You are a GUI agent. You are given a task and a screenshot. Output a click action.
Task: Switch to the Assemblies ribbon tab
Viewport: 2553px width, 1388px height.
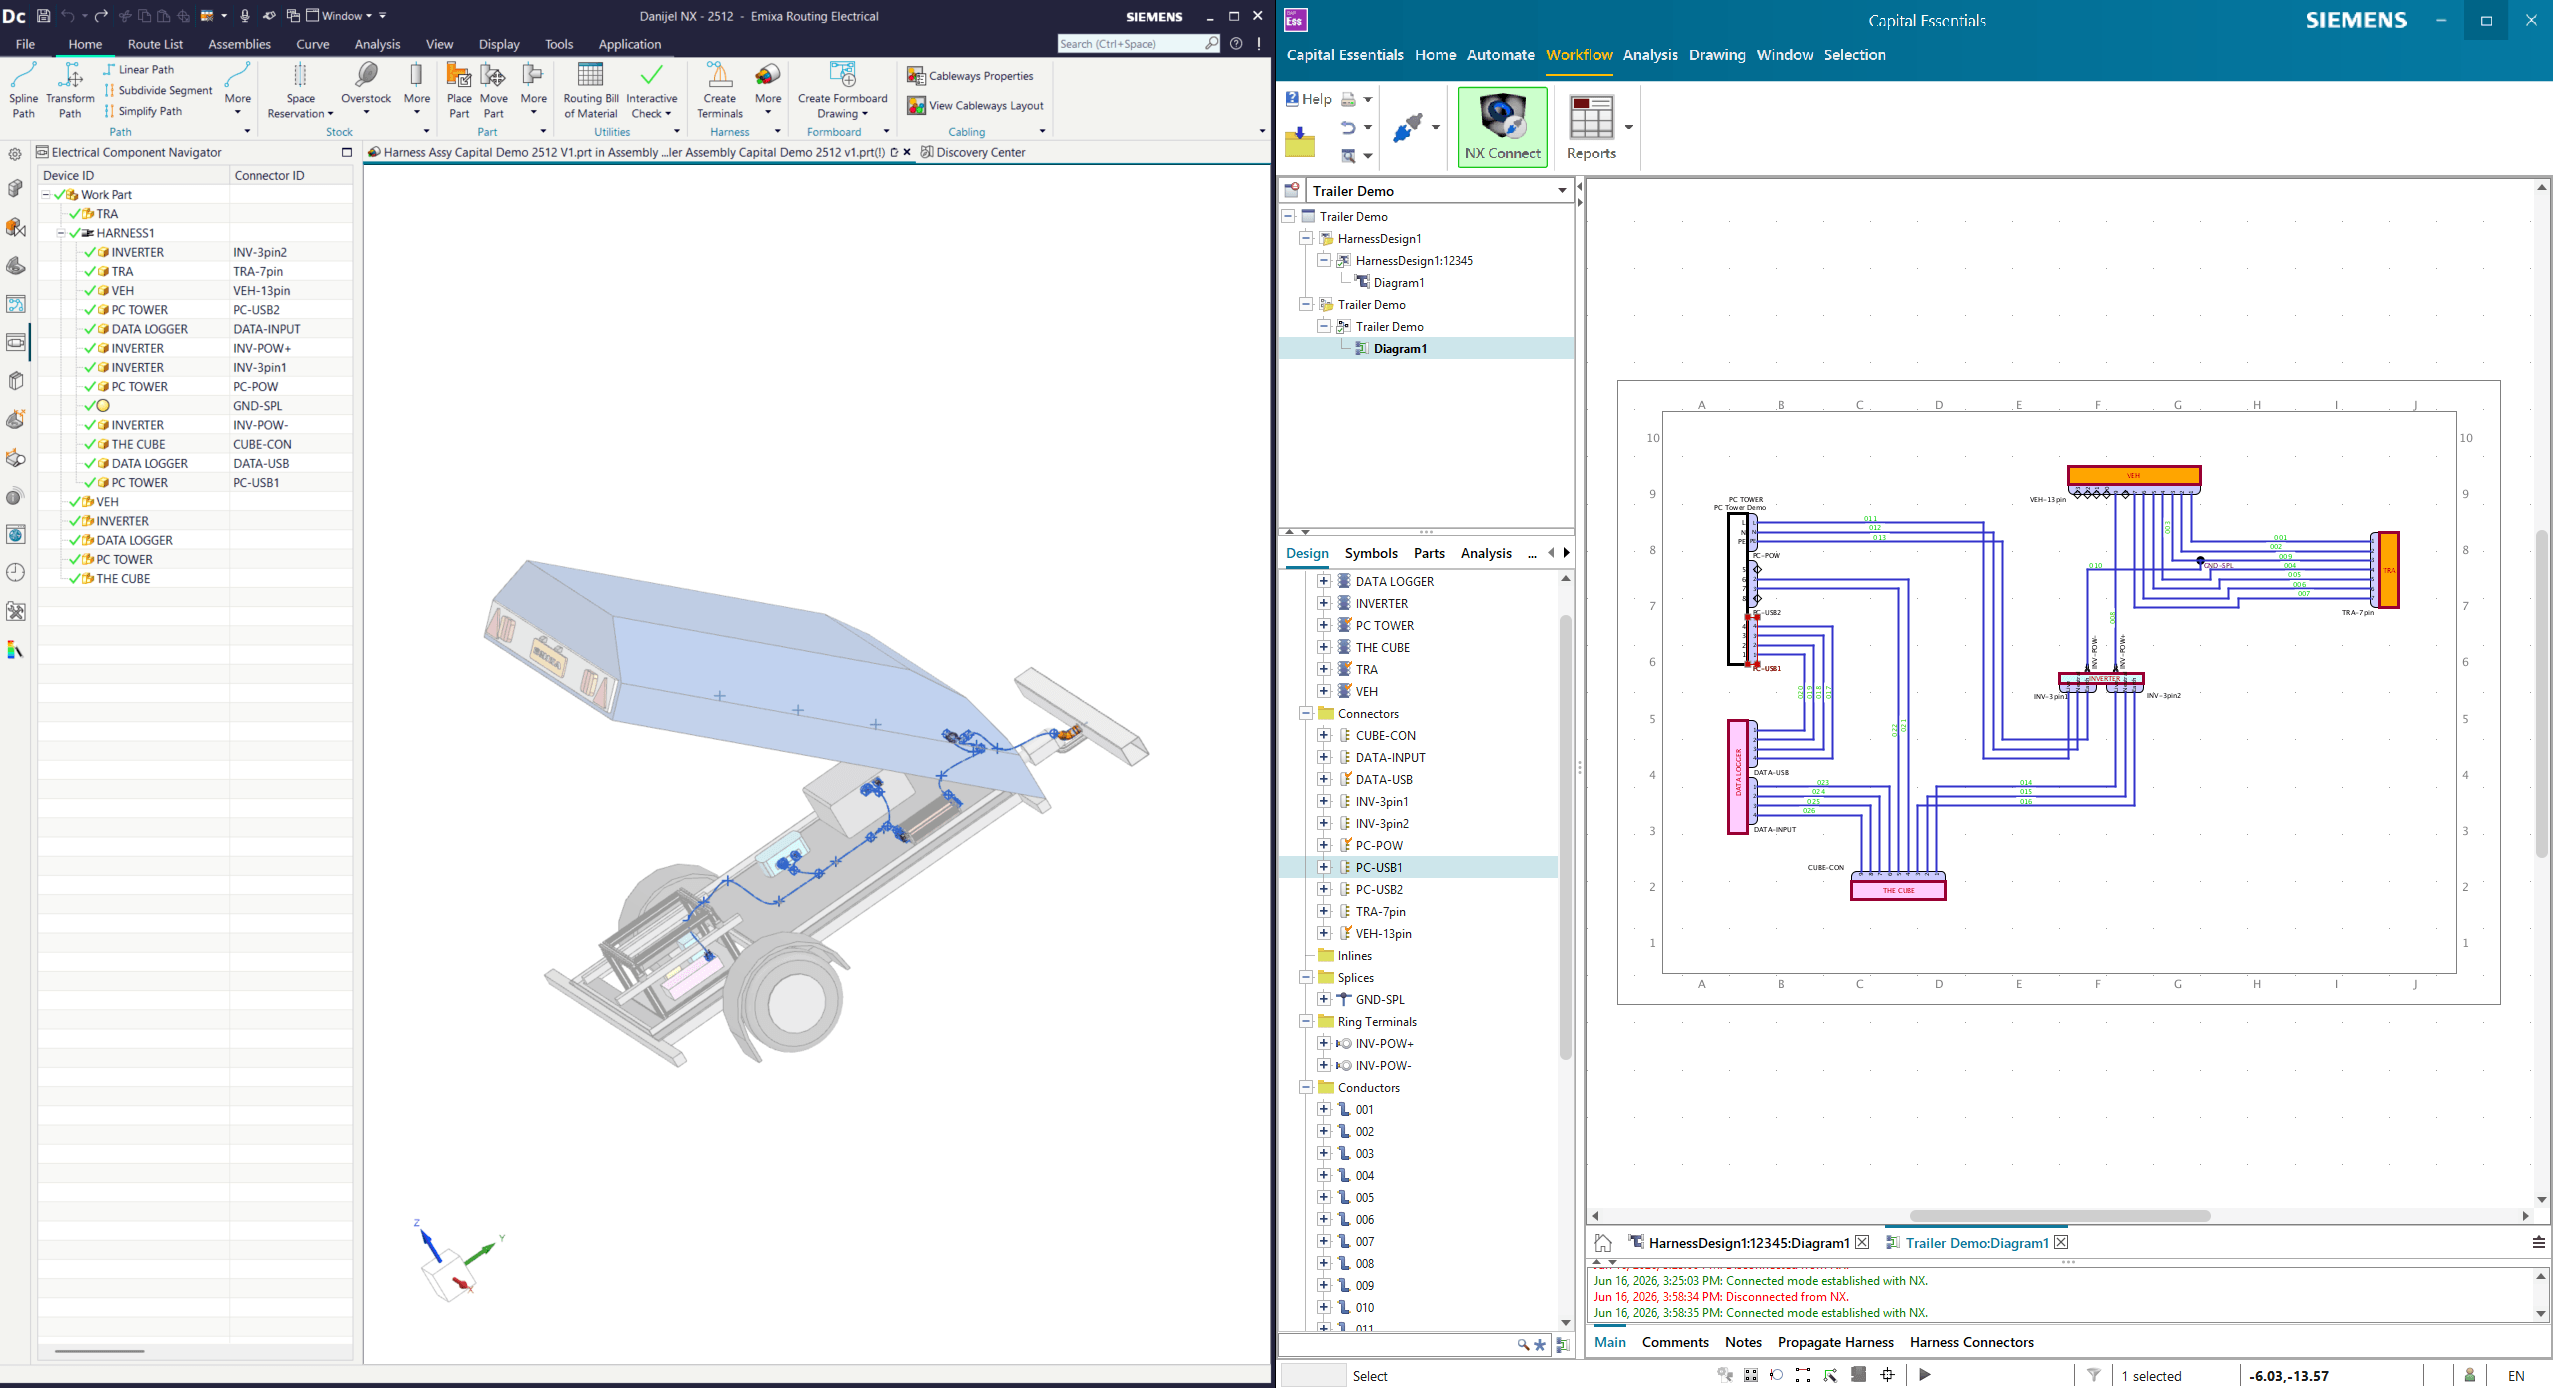239,44
